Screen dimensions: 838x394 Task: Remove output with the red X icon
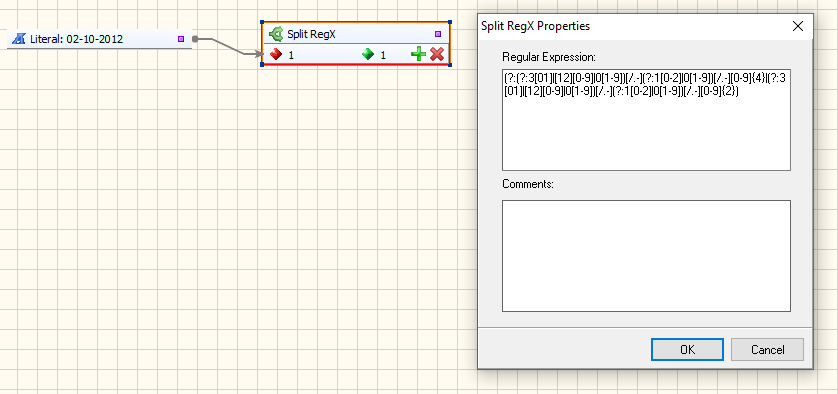click(x=437, y=54)
